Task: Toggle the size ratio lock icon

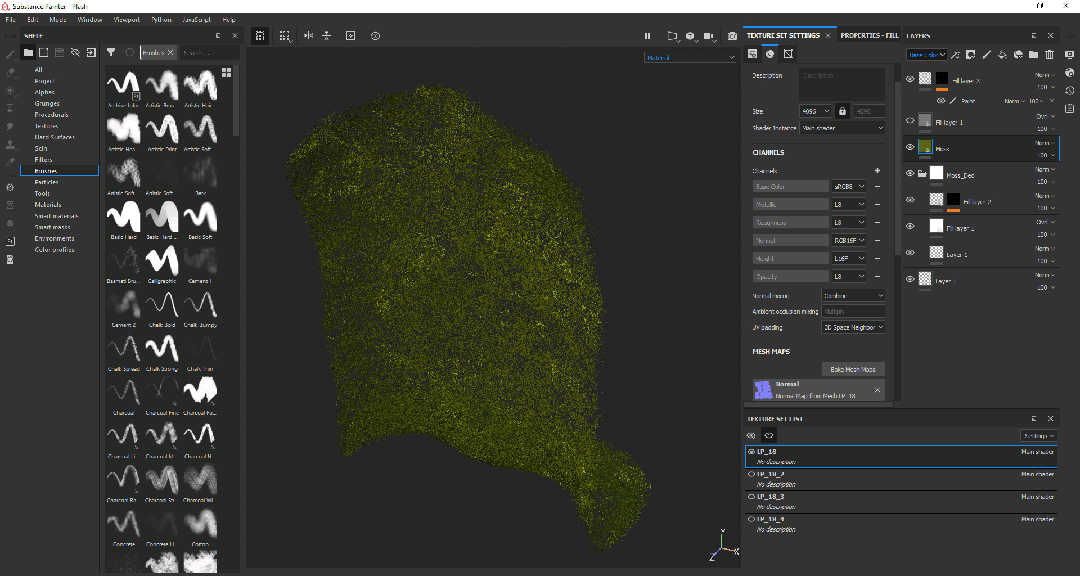Action: point(842,111)
